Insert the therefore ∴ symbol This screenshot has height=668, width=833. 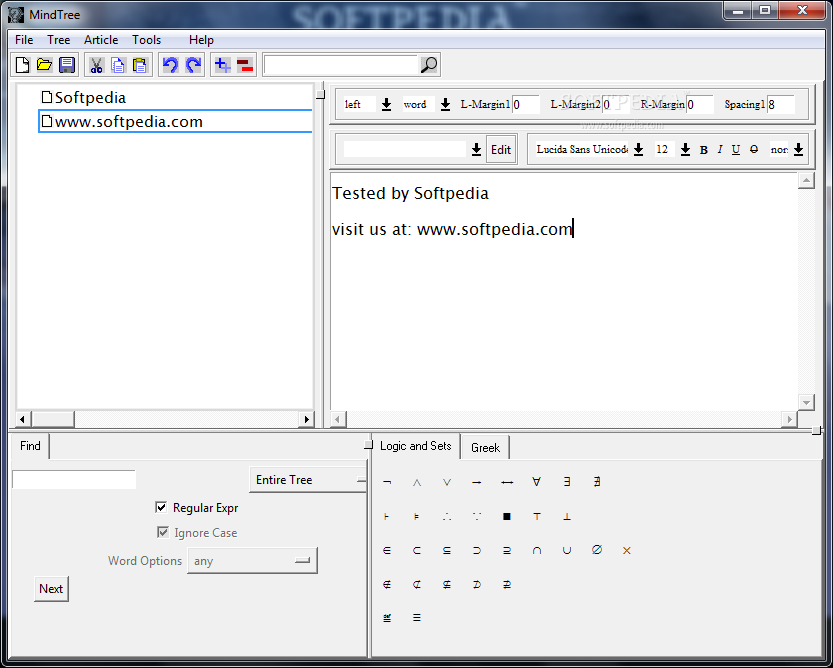447,516
